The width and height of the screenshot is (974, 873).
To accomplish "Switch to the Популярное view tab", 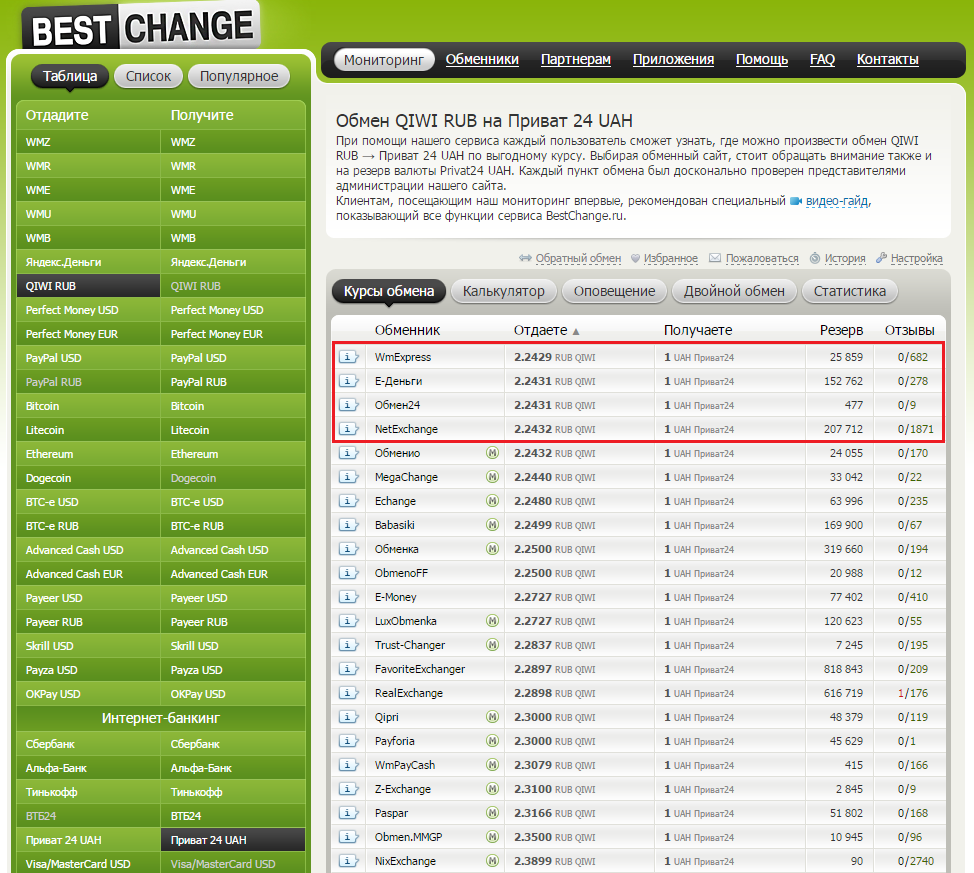I will (239, 76).
